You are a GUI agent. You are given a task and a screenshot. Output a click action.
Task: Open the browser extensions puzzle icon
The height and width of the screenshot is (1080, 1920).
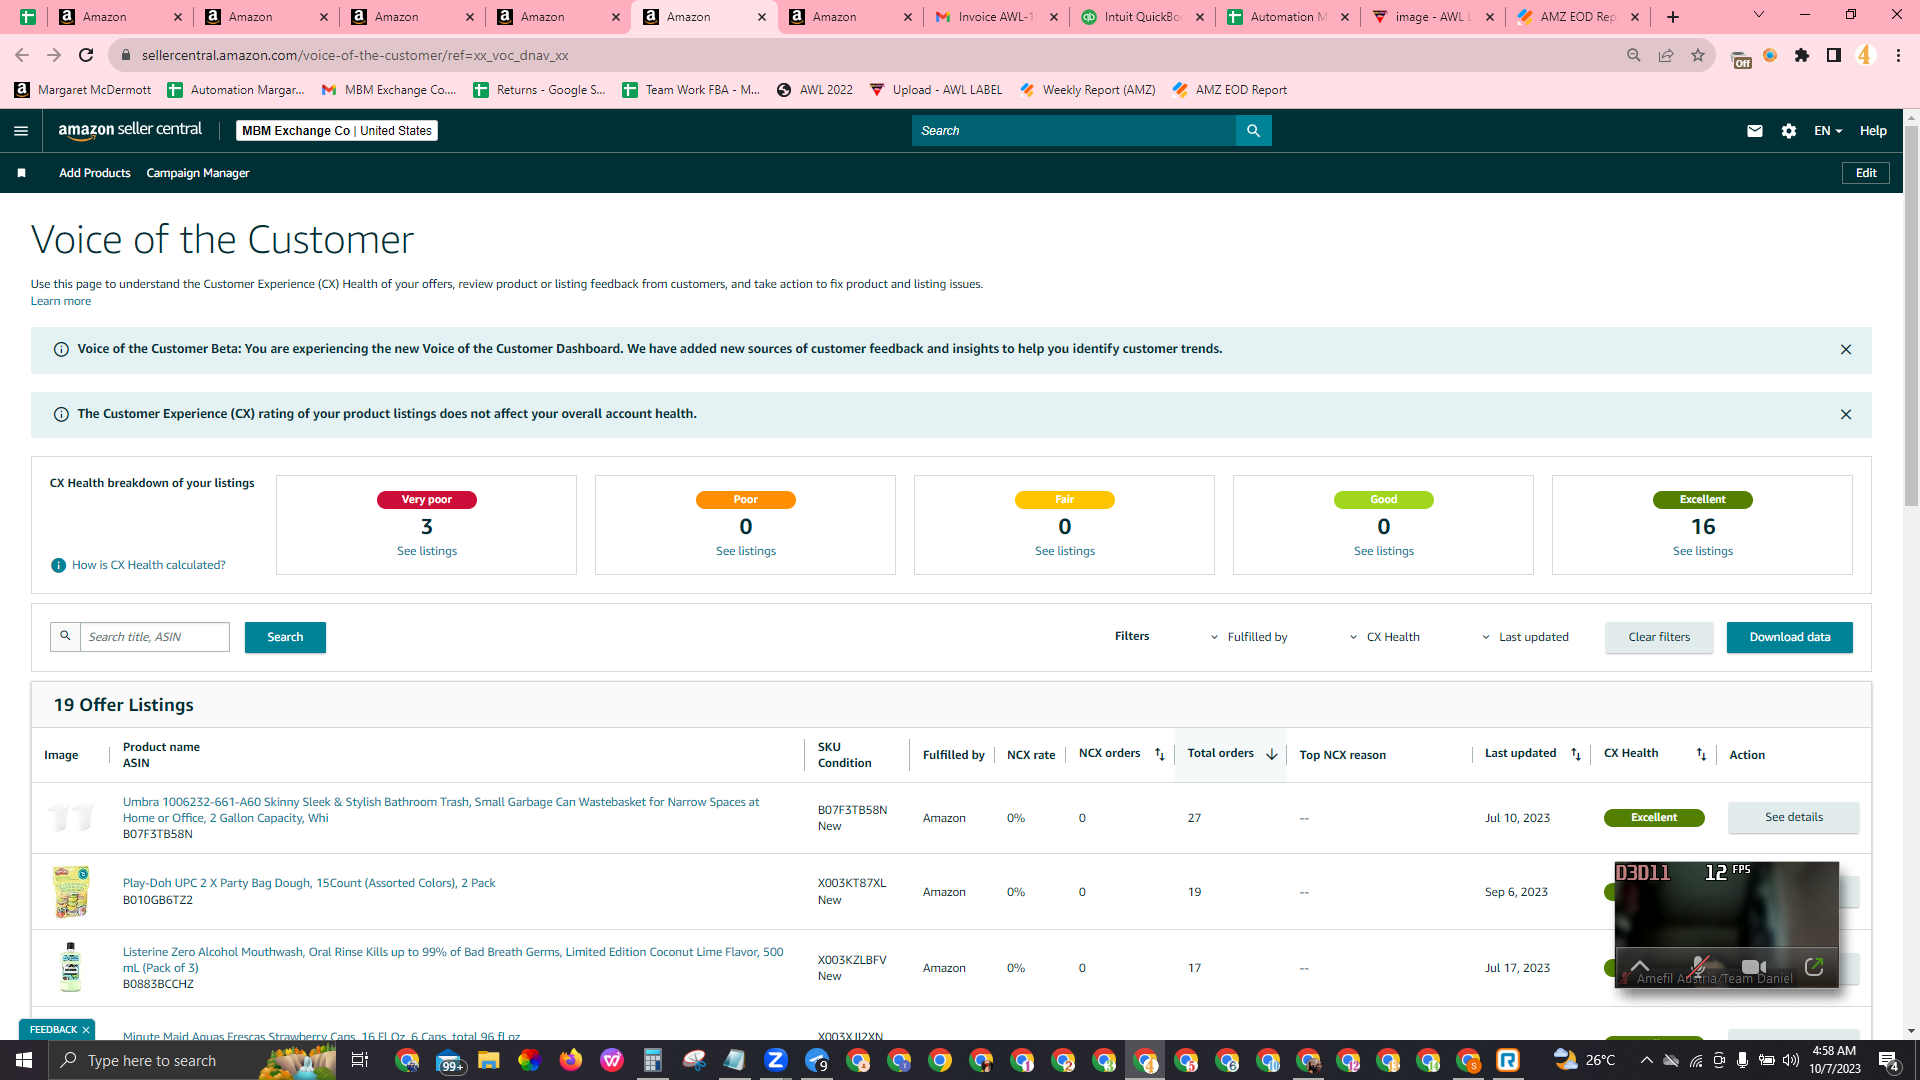(1802, 55)
